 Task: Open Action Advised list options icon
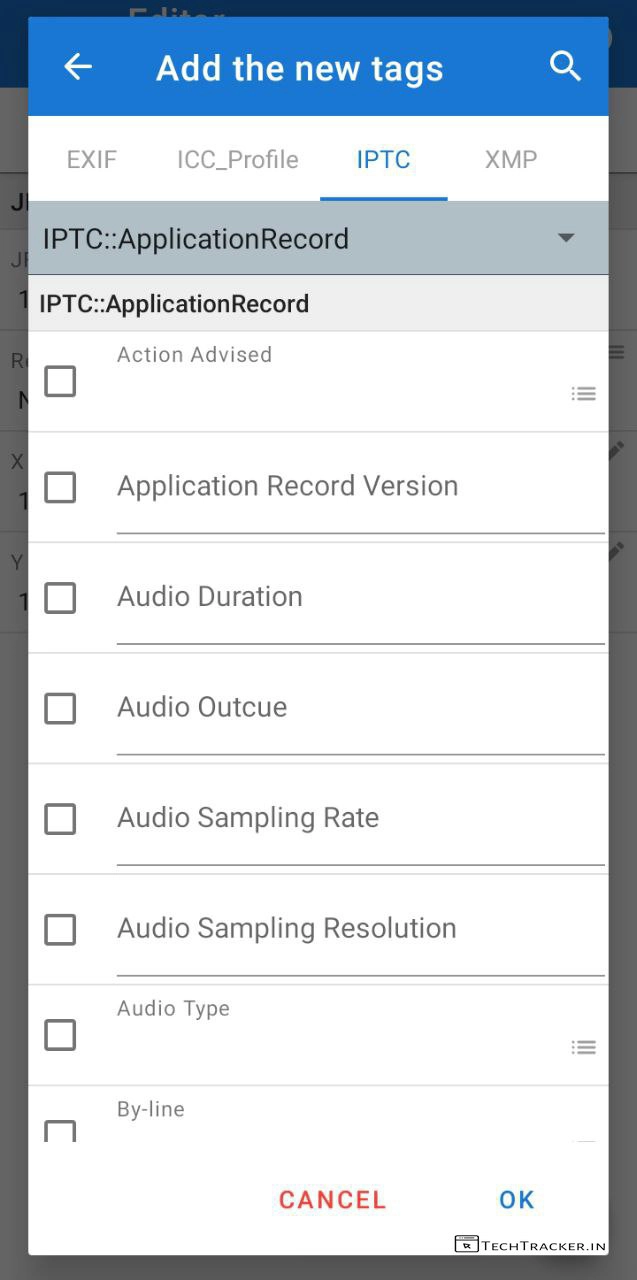point(584,394)
